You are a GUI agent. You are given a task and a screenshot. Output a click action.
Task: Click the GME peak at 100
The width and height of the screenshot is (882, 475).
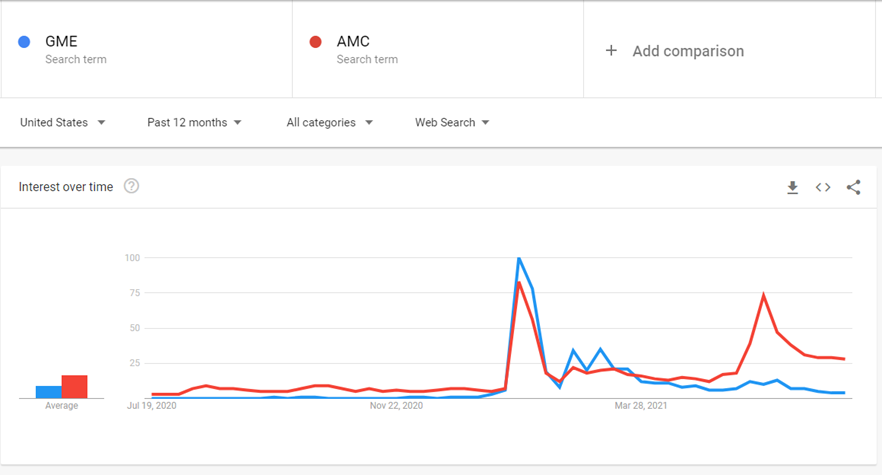click(x=518, y=259)
